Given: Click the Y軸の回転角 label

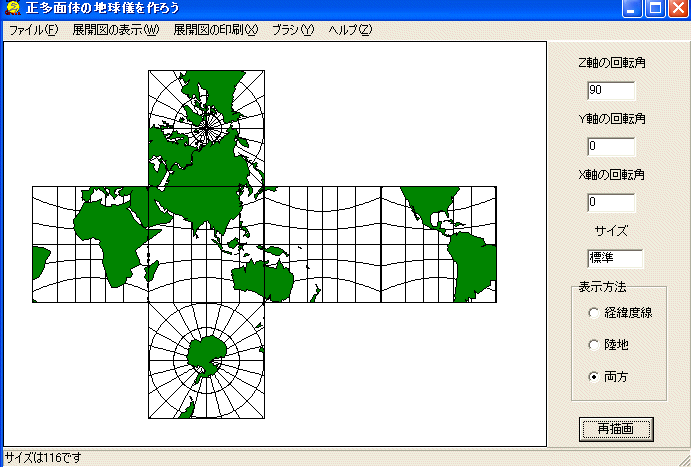Looking at the screenshot, I should click(x=612, y=119).
